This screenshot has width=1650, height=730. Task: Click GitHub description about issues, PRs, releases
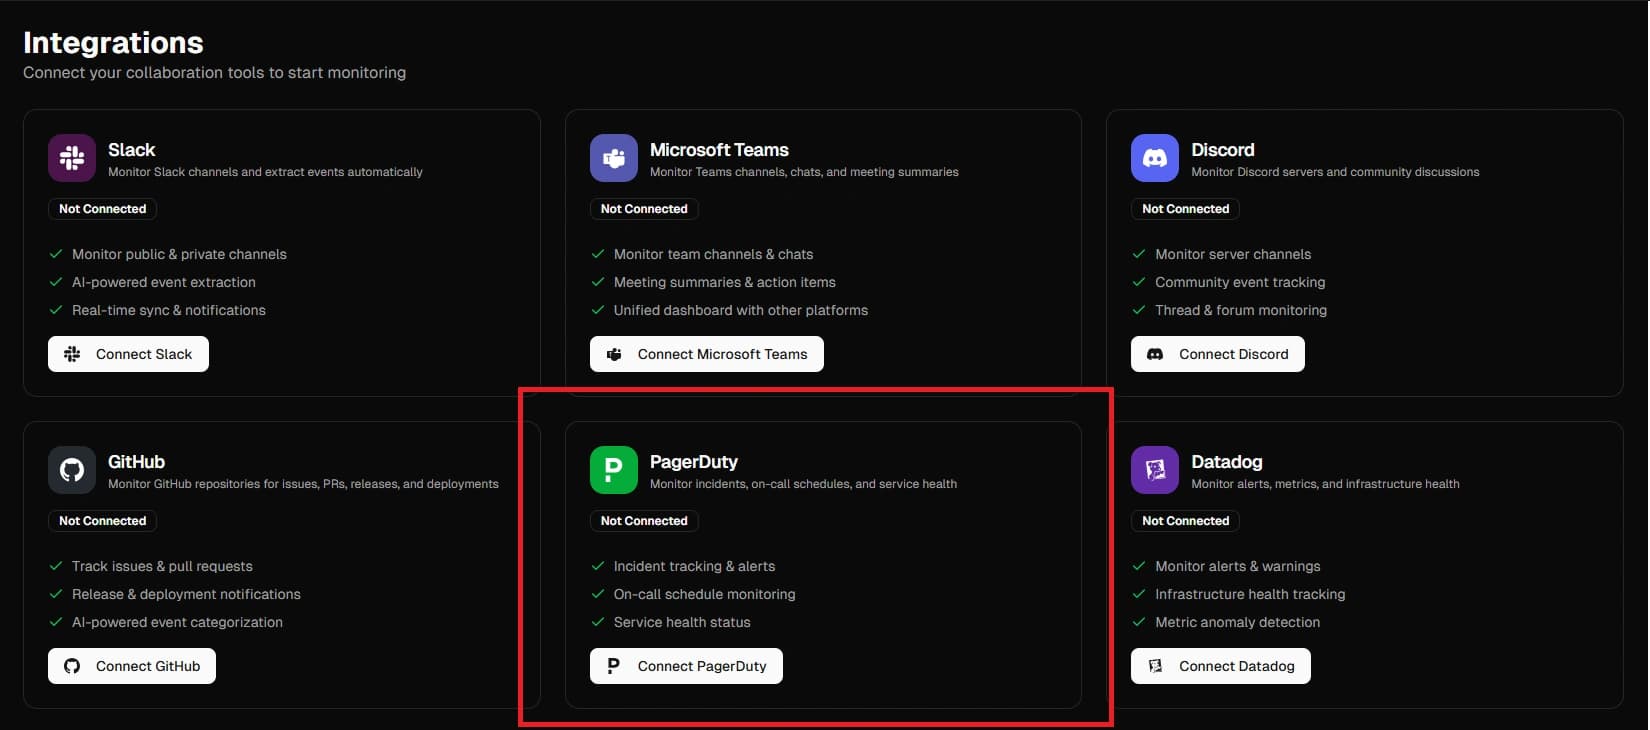(x=303, y=484)
